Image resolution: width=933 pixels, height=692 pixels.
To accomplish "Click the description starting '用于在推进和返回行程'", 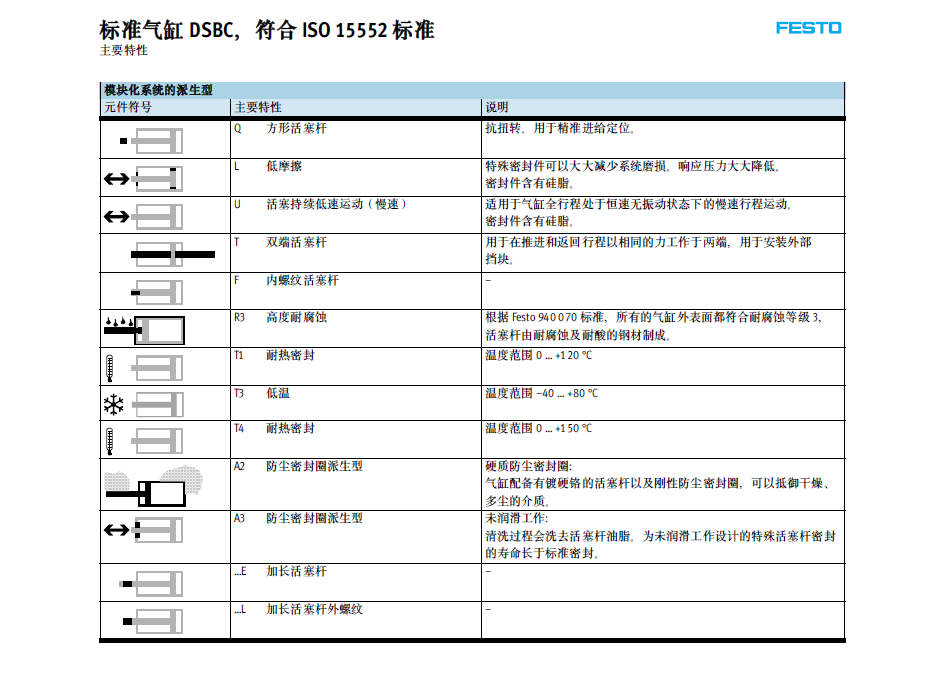I will pos(649,251).
